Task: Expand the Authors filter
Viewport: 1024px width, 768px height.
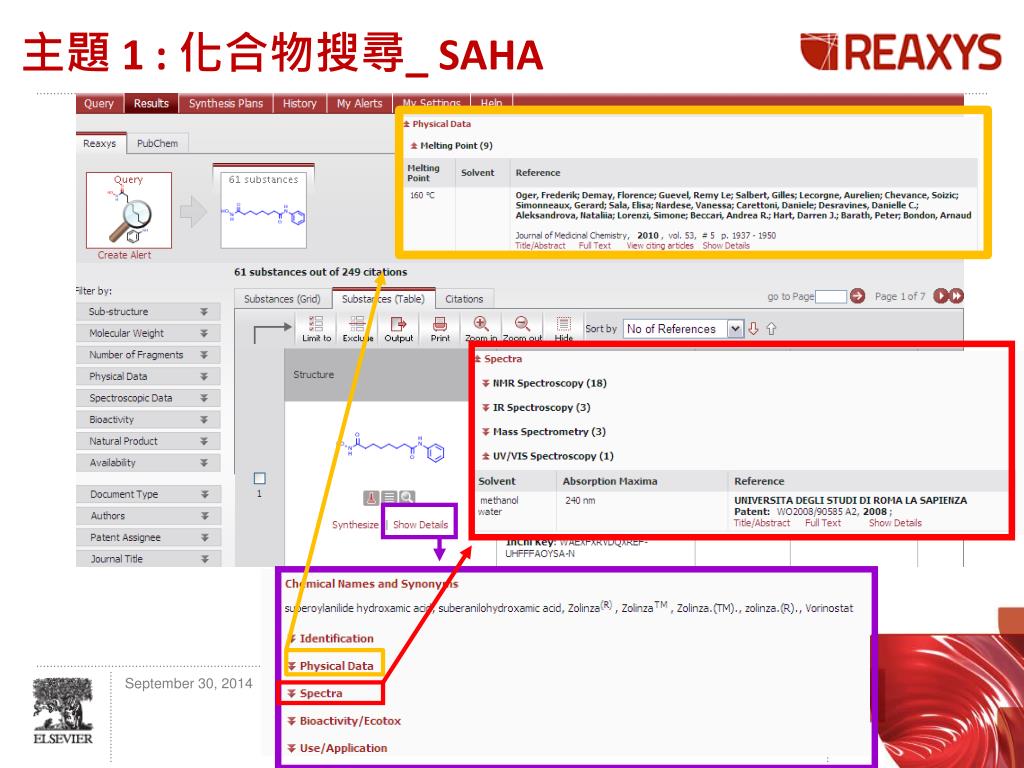Action: 148,516
